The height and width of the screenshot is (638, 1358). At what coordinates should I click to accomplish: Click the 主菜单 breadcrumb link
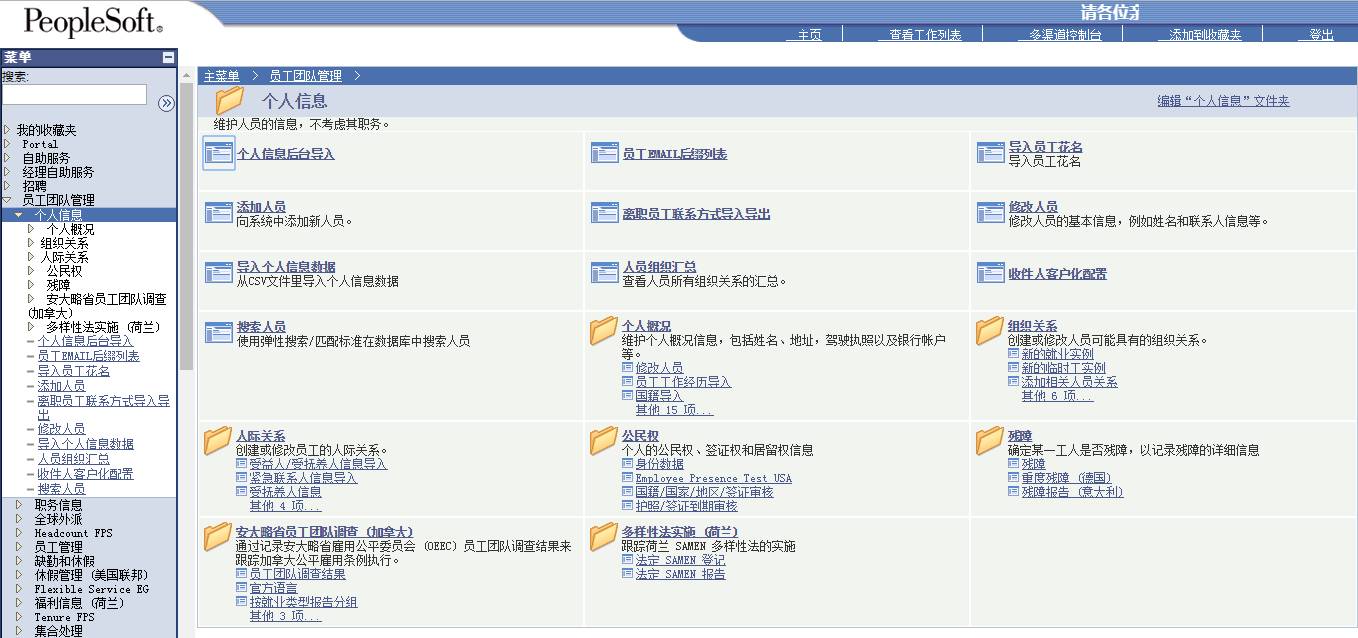pyautogui.click(x=222, y=76)
